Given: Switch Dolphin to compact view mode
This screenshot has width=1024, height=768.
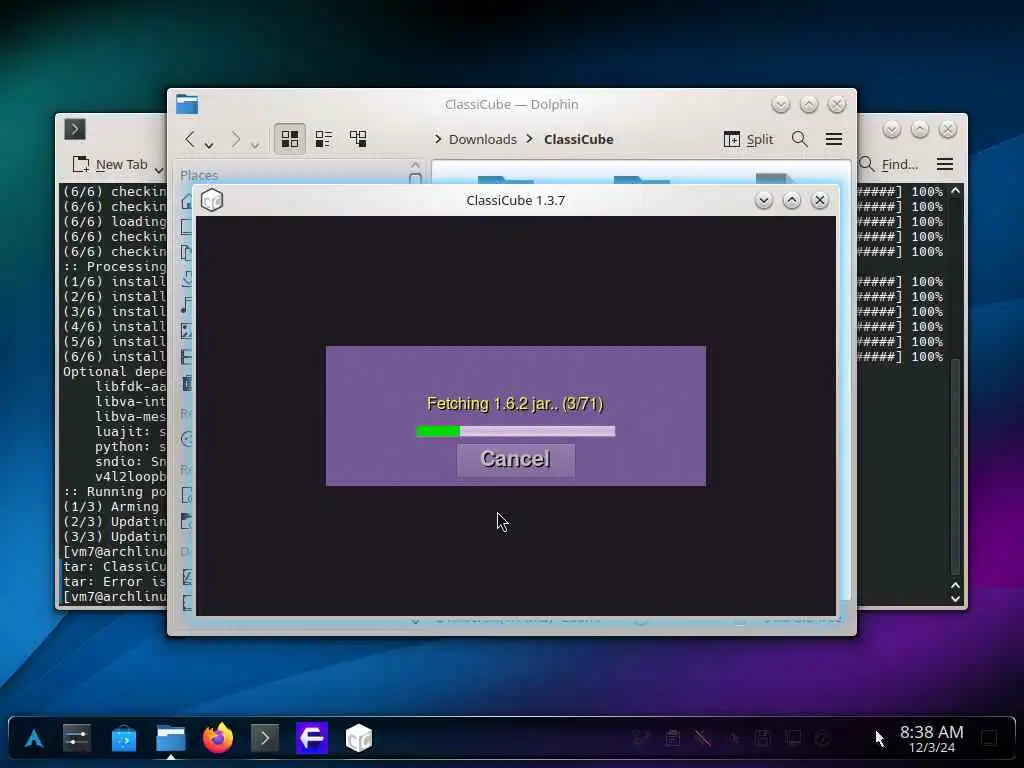Looking at the screenshot, I should pyautogui.click(x=323, y=138).
